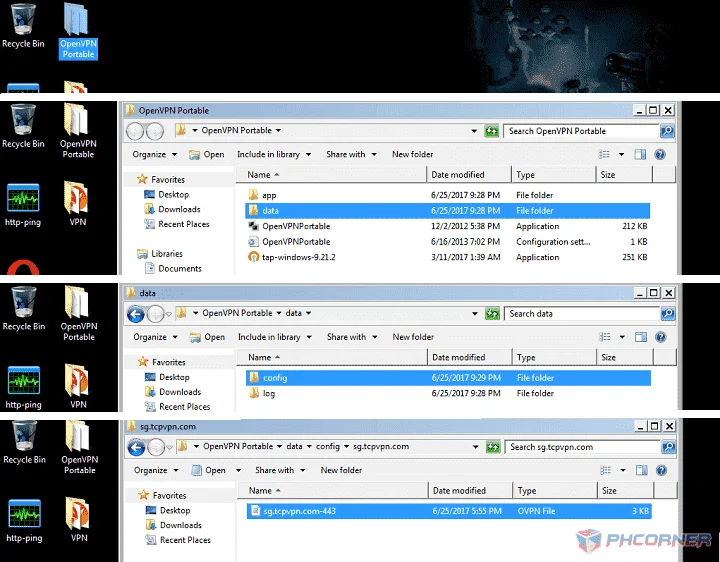Sort by Size column in sg.tcpvpn.com window
The image size is (720, 562).
pyautogui.click(x=625, y=491)
